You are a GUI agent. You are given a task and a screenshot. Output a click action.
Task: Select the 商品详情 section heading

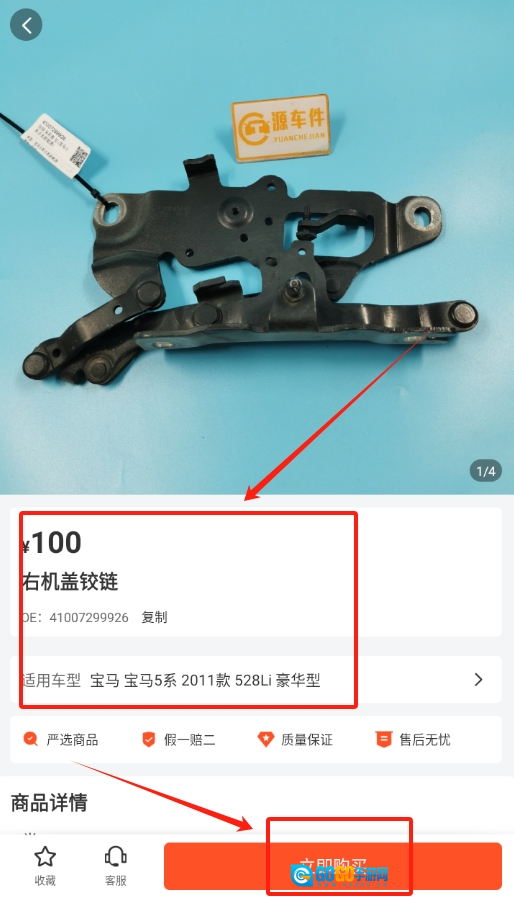coord(49,803)
